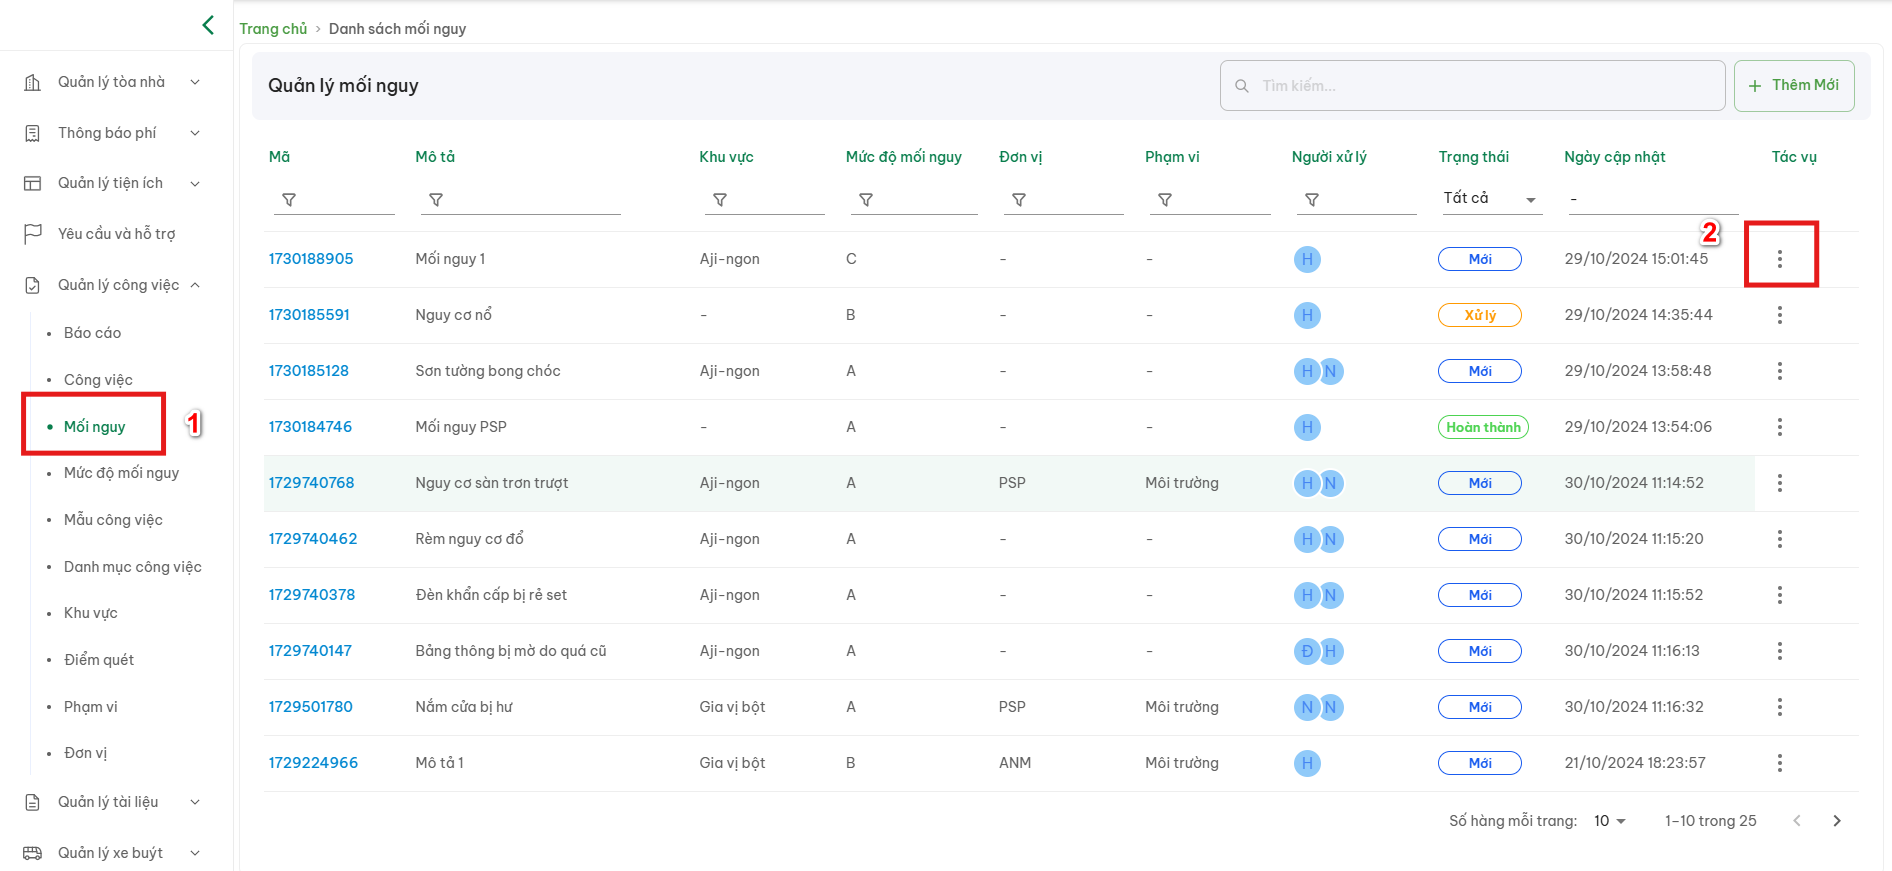
Task: Click Thêm Mới button
Action: point(1794,86)
